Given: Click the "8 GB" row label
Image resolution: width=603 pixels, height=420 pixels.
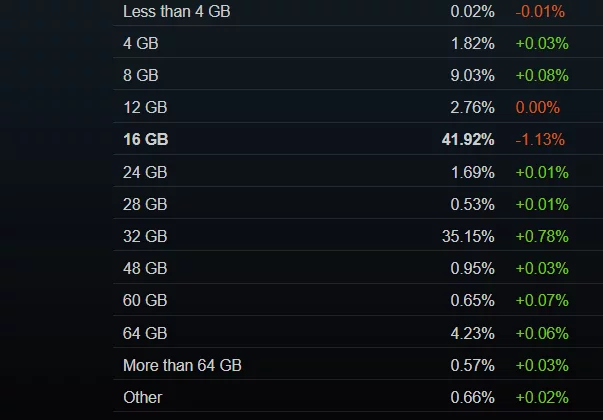Looking at the screenshot, I should tap(140, 75).
